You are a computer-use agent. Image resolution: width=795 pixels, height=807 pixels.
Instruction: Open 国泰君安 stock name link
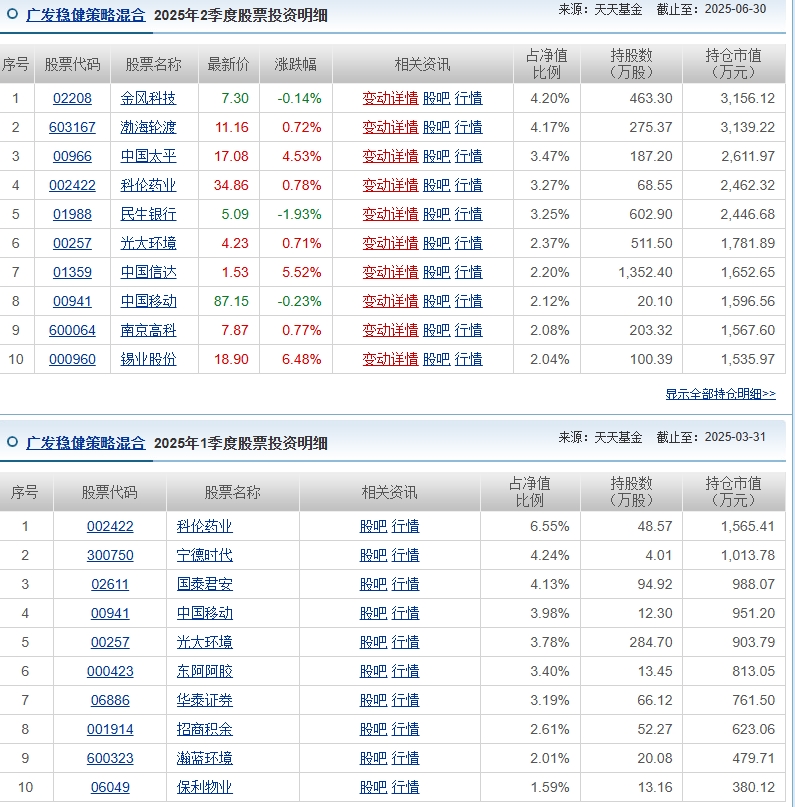205,584
